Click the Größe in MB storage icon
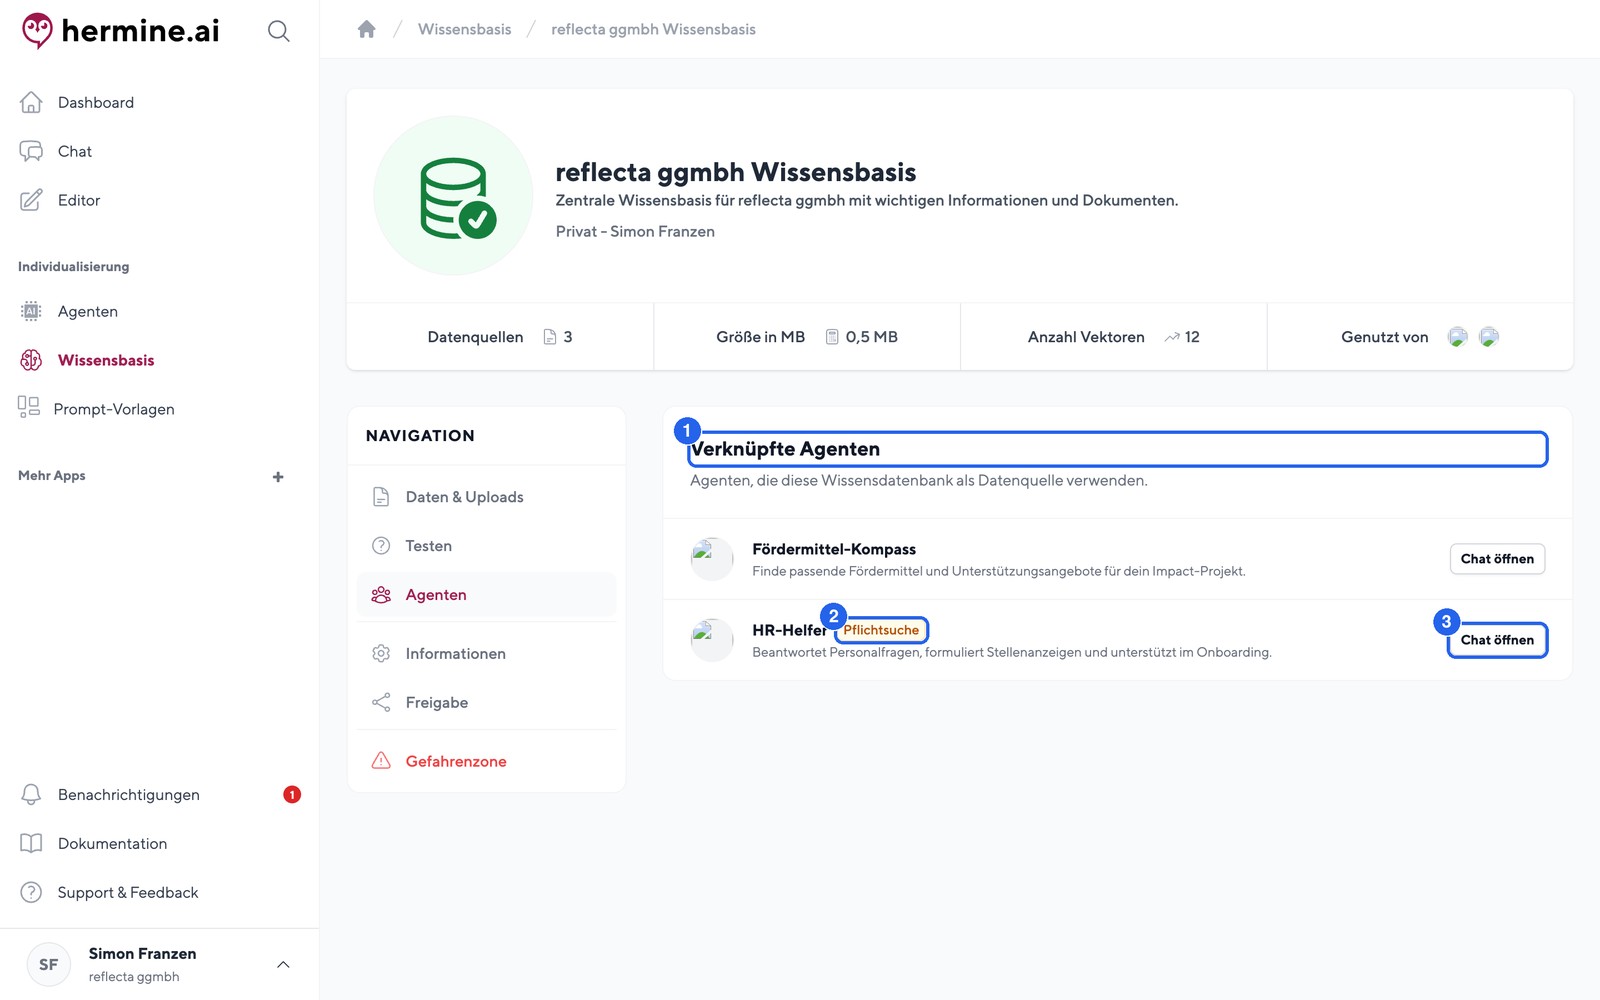The width and height of the screenshot is (1600, 1000). 832,337
